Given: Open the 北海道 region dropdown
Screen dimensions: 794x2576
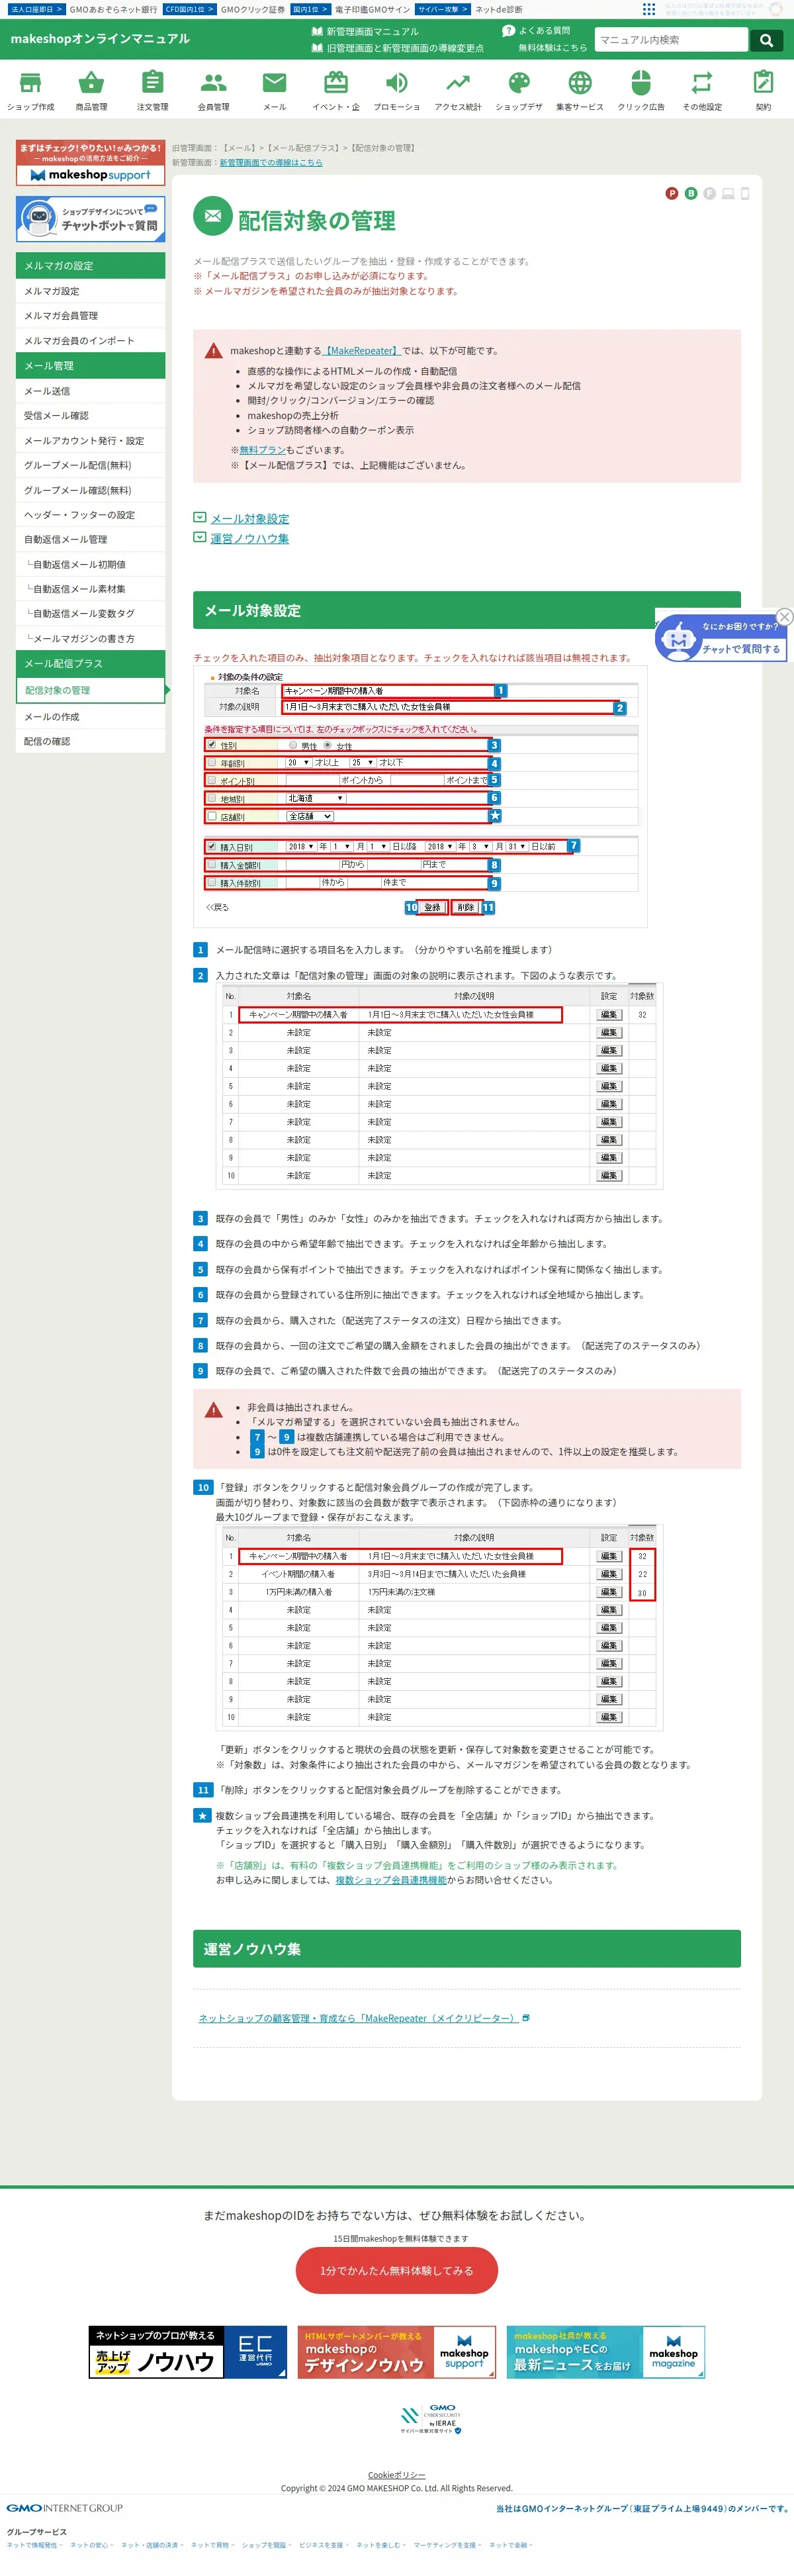Looking at the screenshot, I should tap(316, 798).
